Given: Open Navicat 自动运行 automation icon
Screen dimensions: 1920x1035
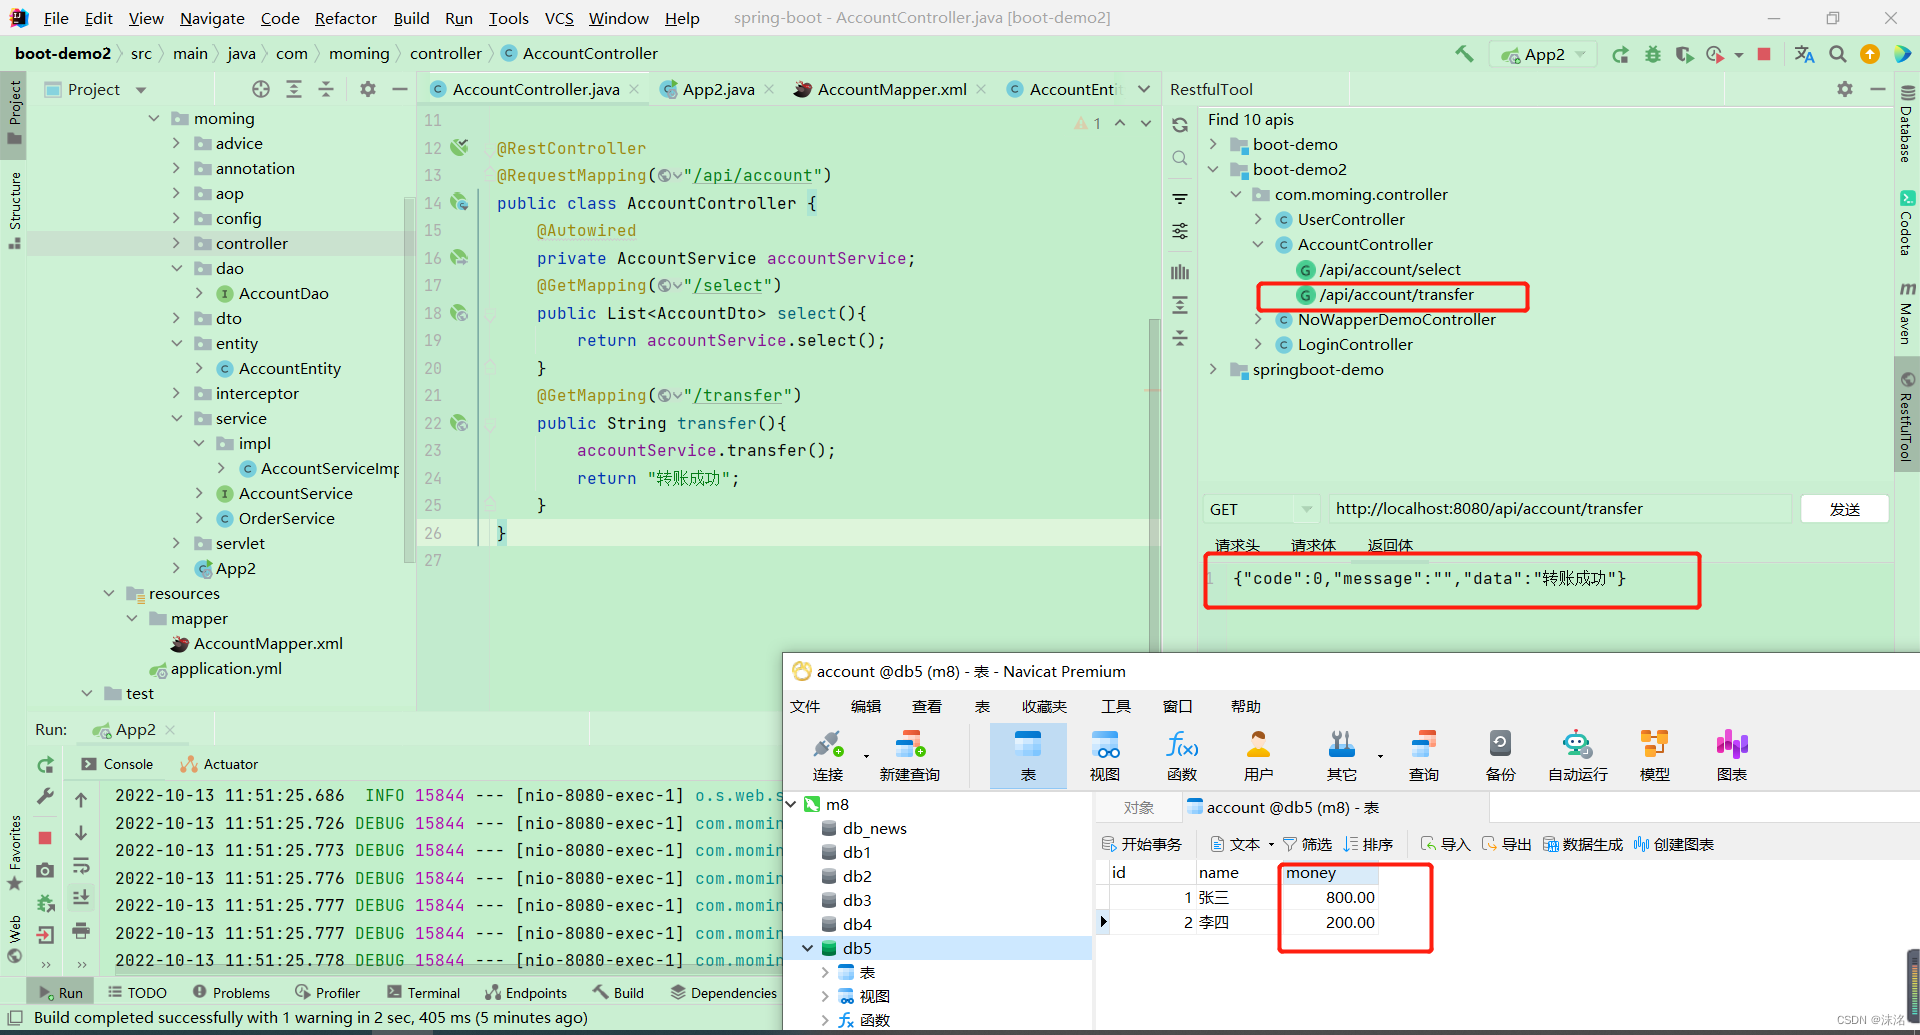Looking at the screenshot, I should click(1578, 755).
